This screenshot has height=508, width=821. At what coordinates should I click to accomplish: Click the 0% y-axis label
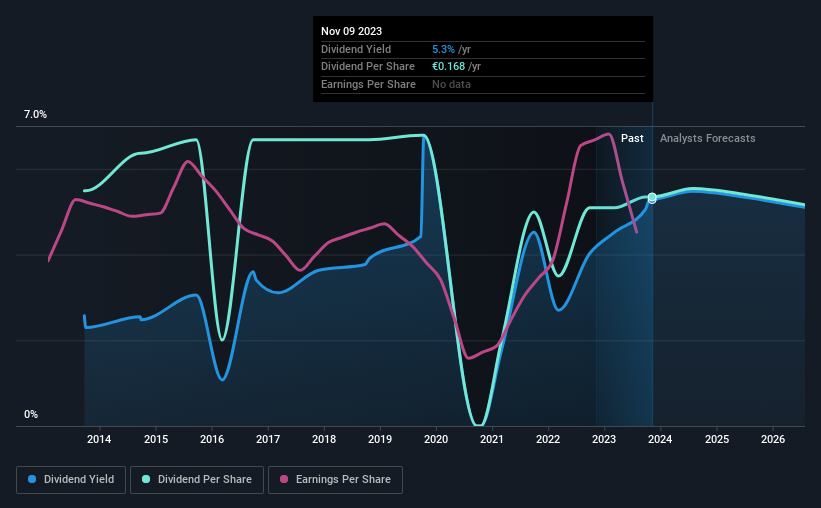[31, 414]
